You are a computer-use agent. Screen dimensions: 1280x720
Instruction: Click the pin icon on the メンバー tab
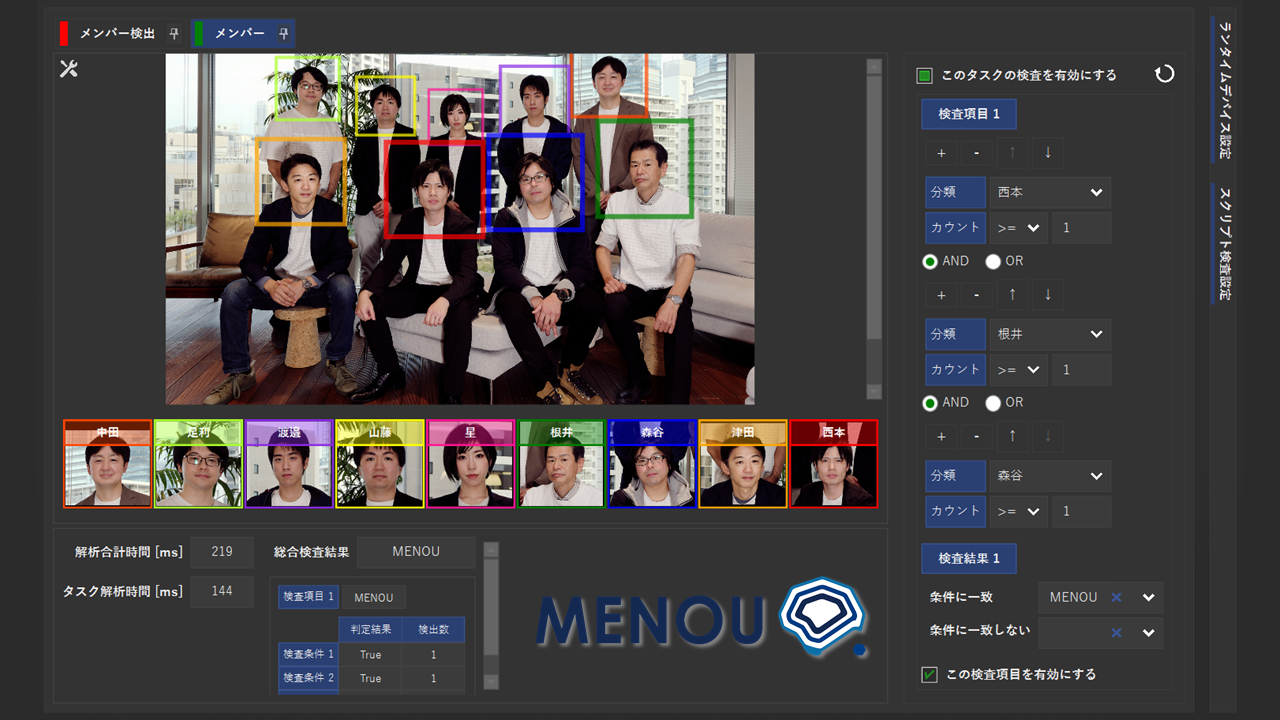(x=283, y=33)
